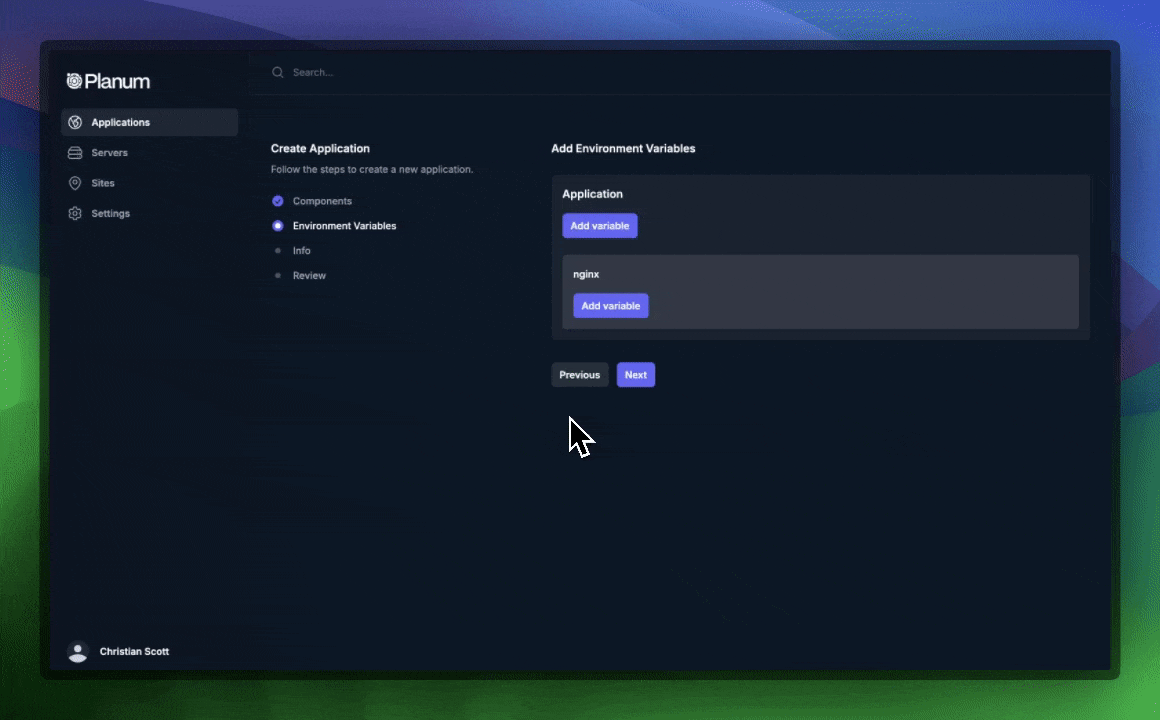Click the Planum brand name
This screenshot has width=1160, height=720.
[x=117, y=81]
